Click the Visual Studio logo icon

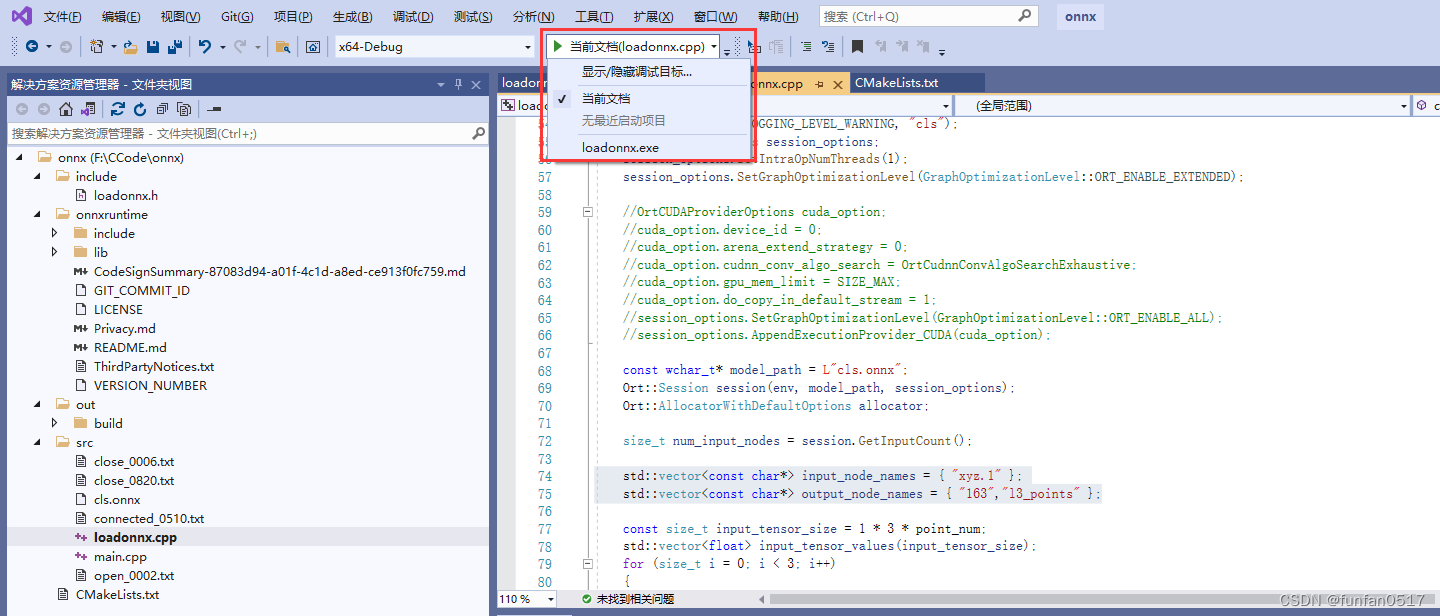coord(21,16)
